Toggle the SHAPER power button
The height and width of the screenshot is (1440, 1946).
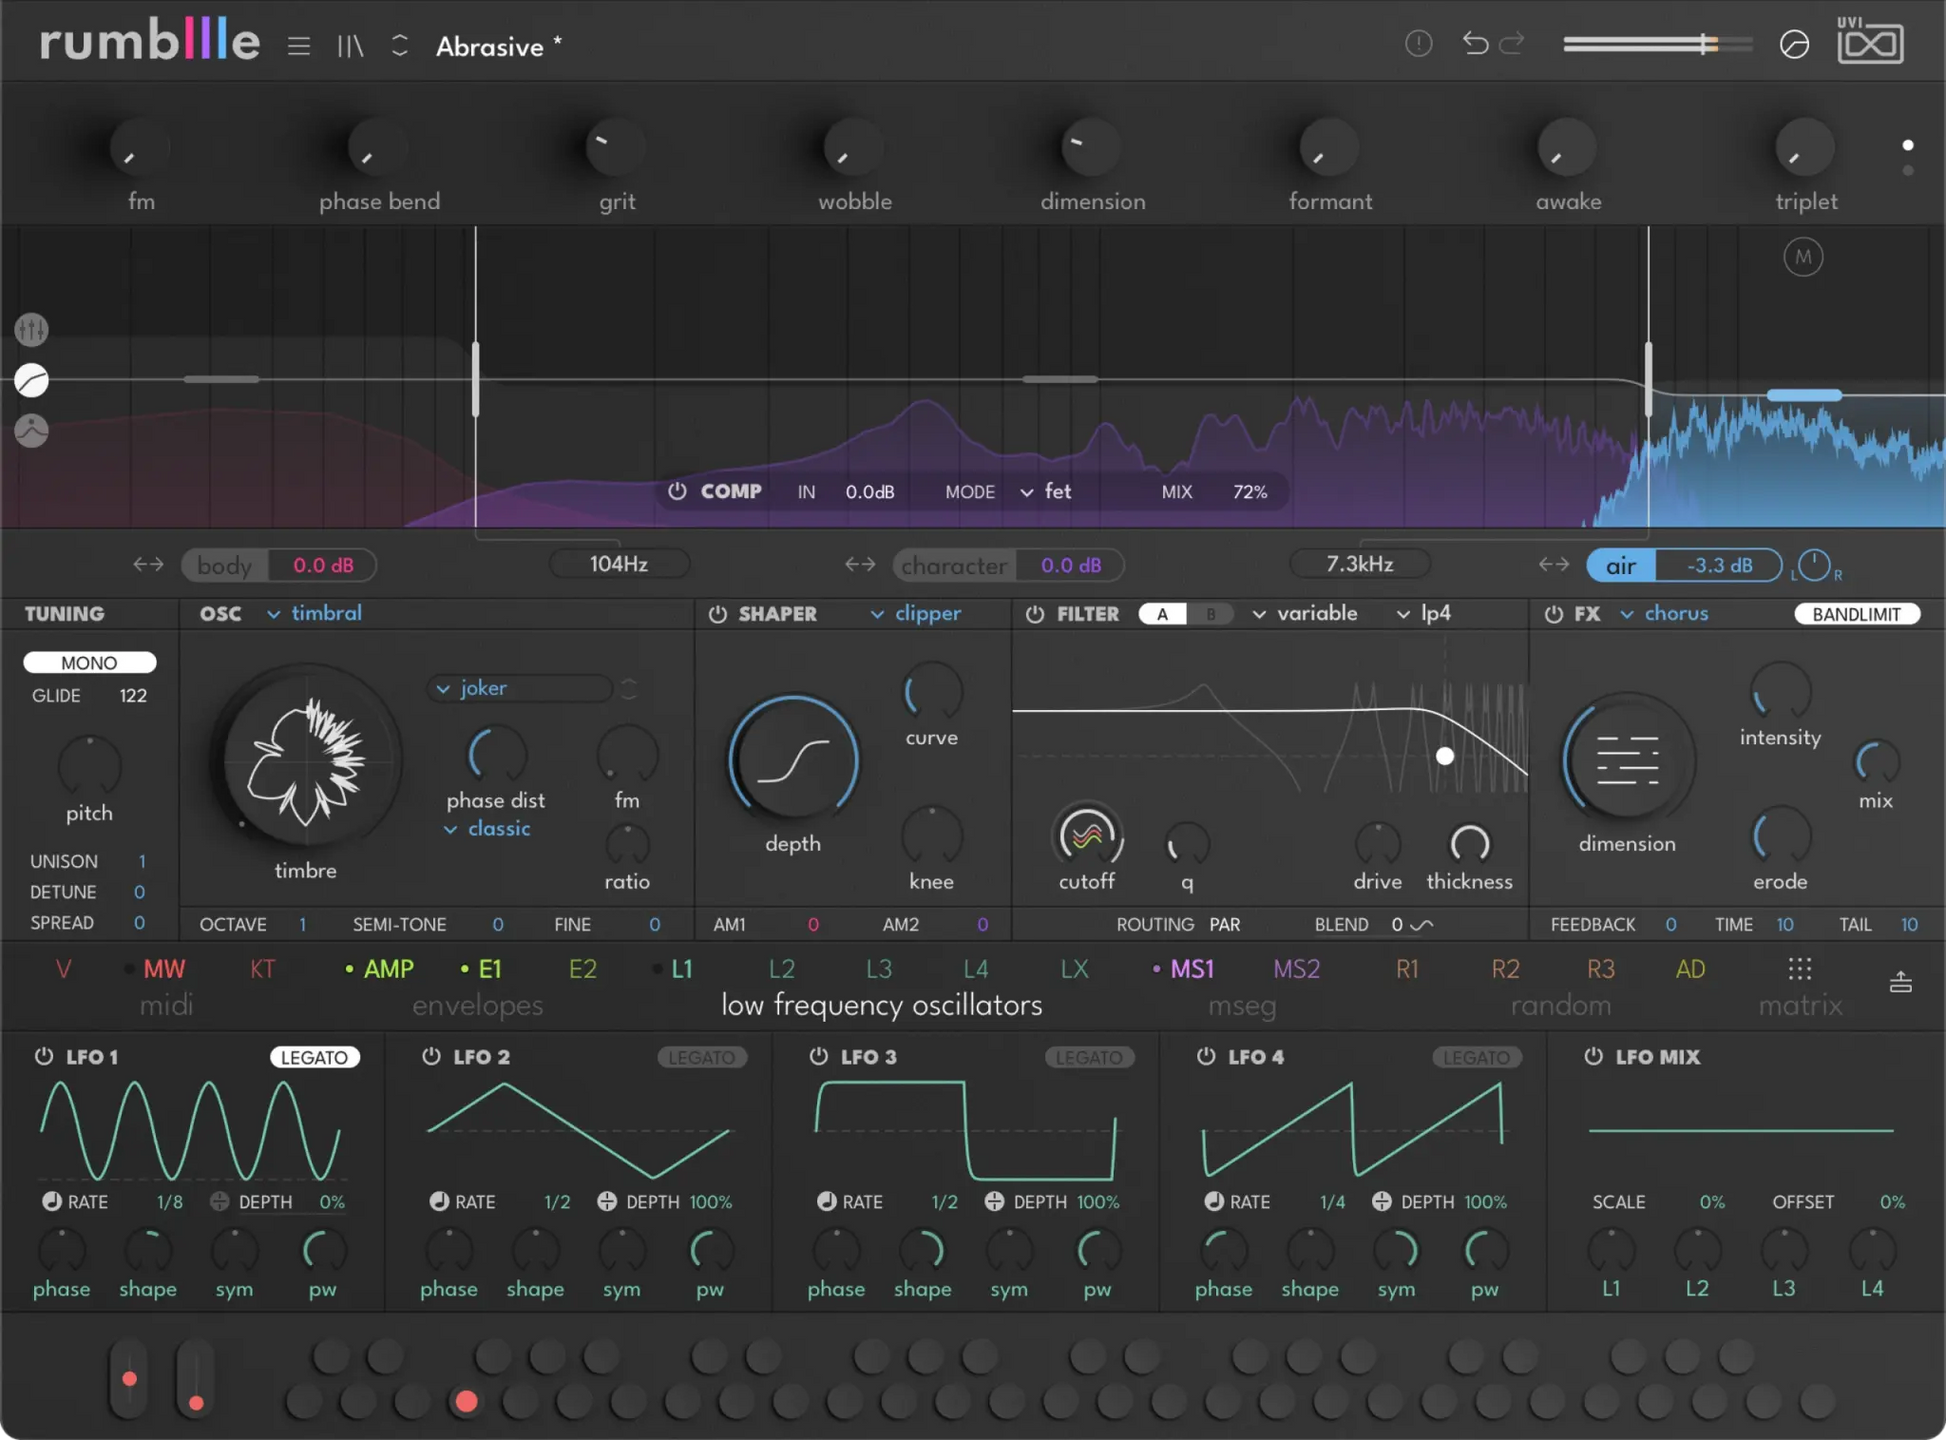717,614
